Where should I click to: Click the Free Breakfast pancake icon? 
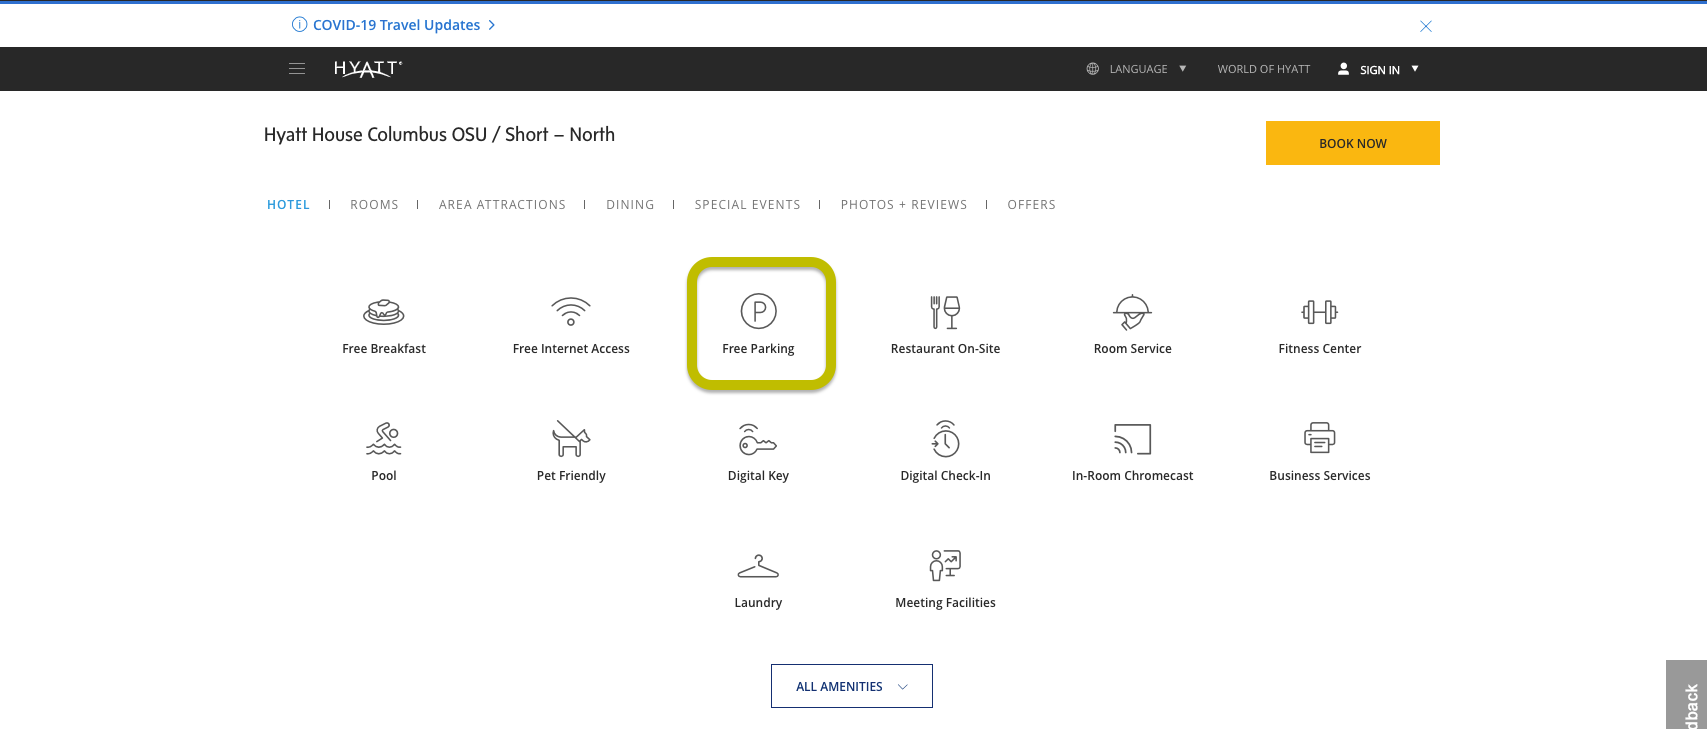coord(384,312)
